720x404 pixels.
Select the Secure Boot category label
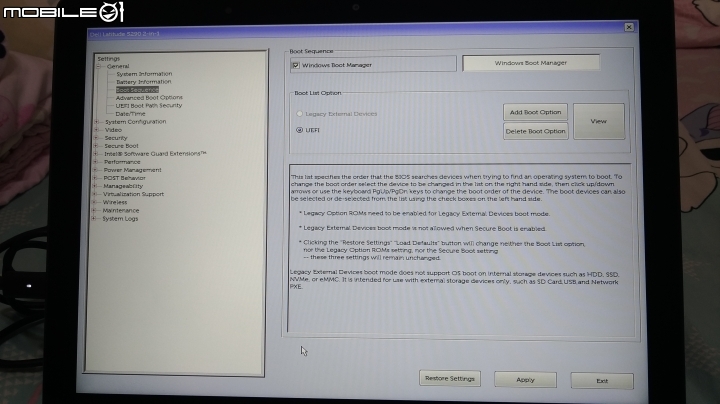pos(121,146)
